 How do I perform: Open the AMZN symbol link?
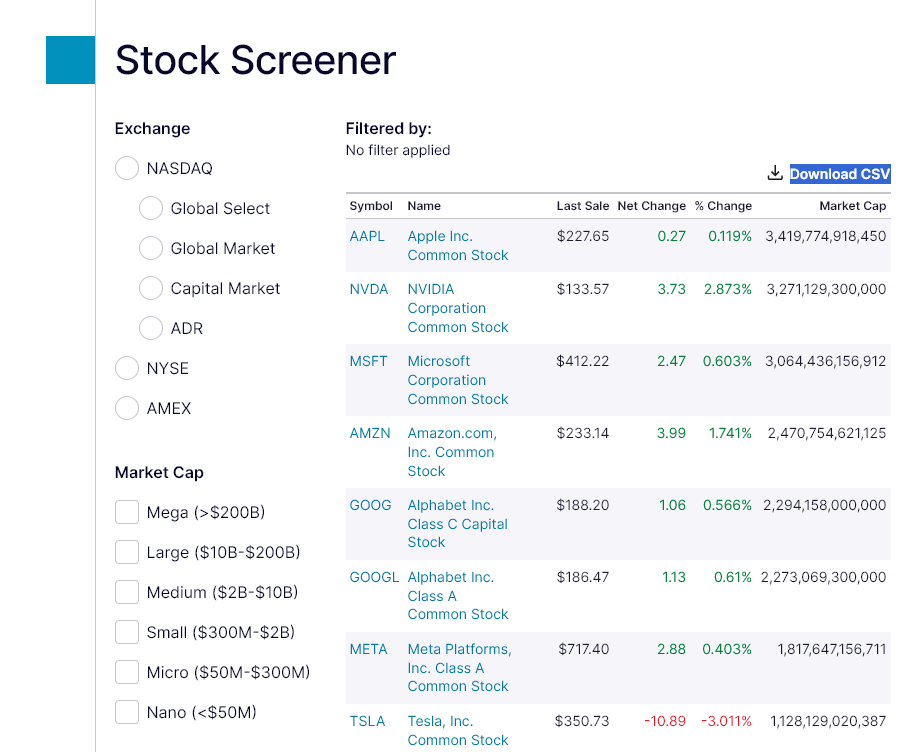point(370,433)
